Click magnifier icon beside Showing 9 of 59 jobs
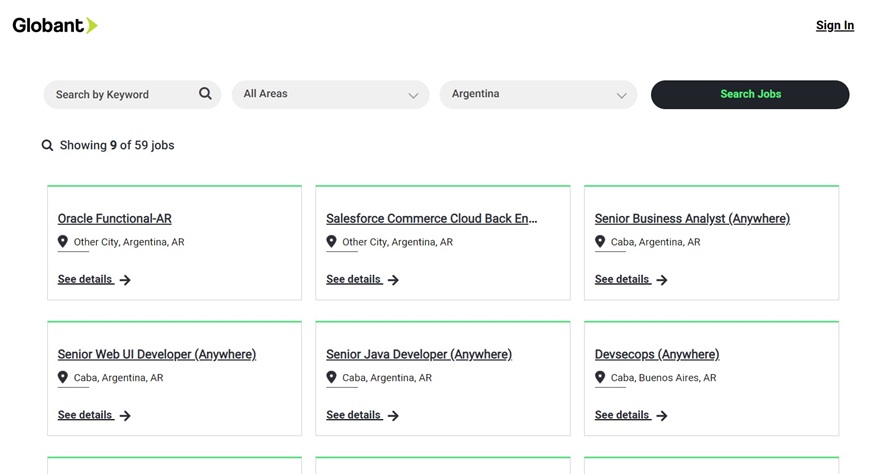 coord(47,145)
